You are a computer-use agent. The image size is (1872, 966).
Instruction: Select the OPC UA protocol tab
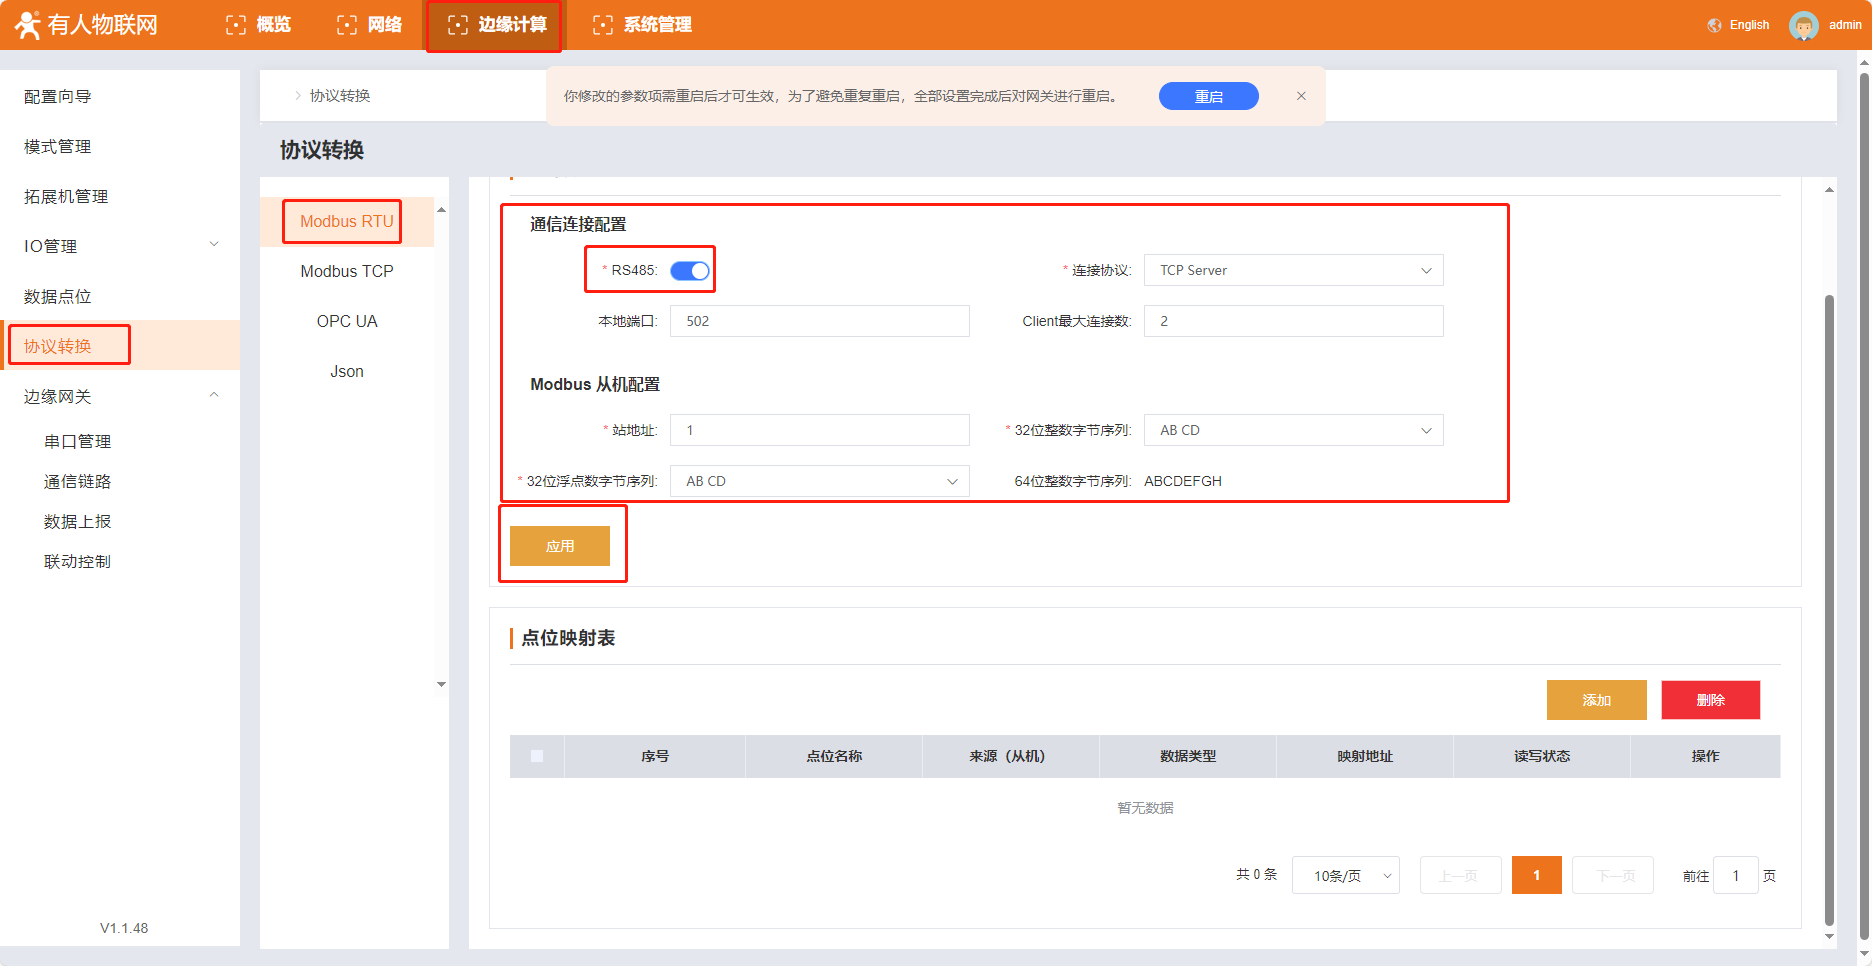pos(347,322)
